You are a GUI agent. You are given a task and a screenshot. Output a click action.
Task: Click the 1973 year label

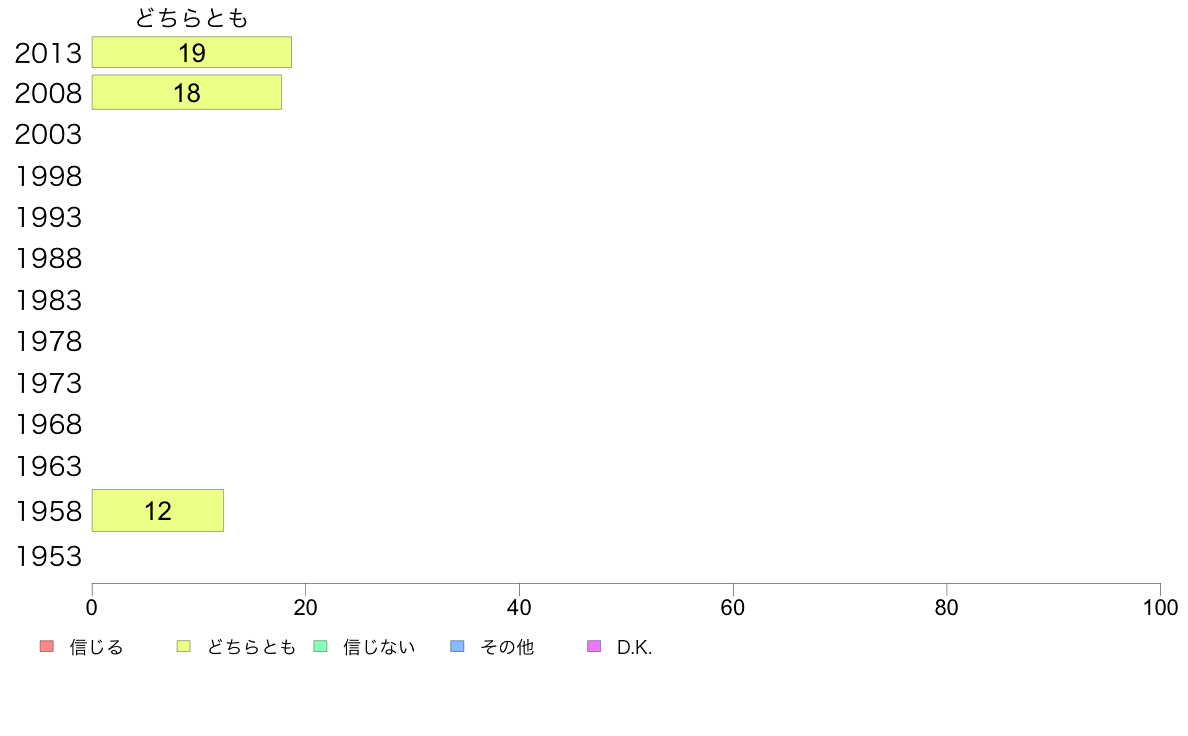pyautogui.click(x=48, y=384)
